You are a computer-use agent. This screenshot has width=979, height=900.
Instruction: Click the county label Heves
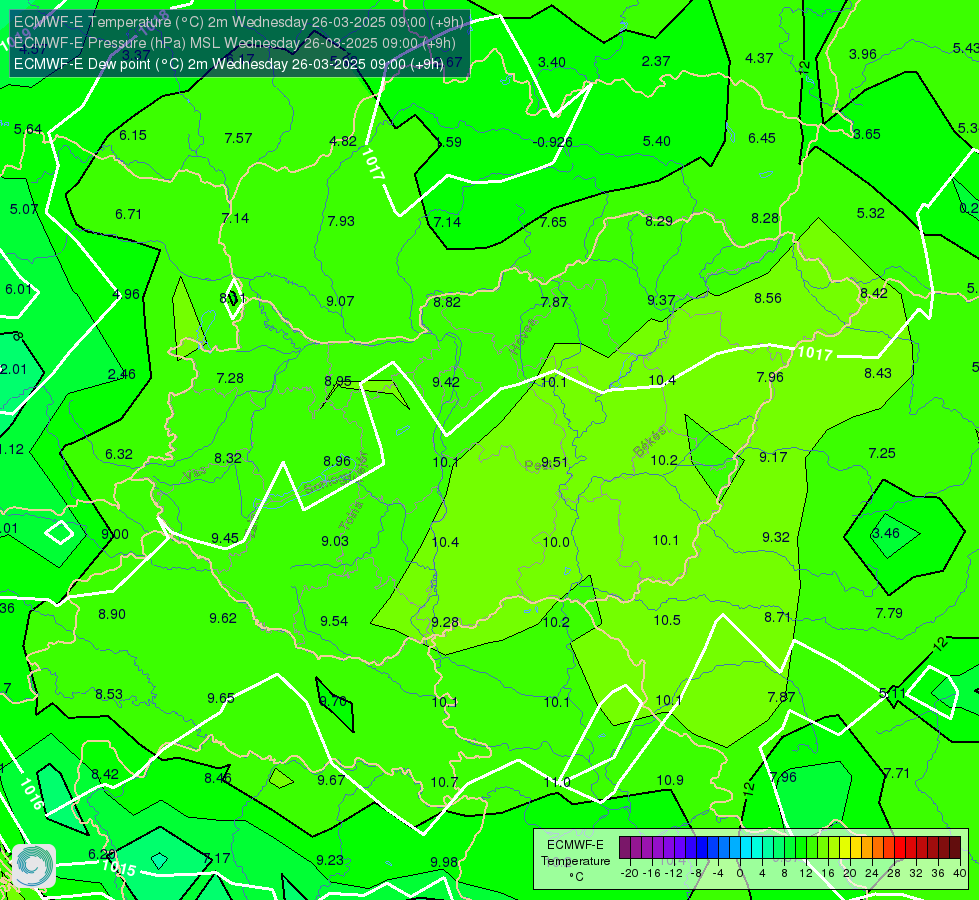click(x=523, y=337)
